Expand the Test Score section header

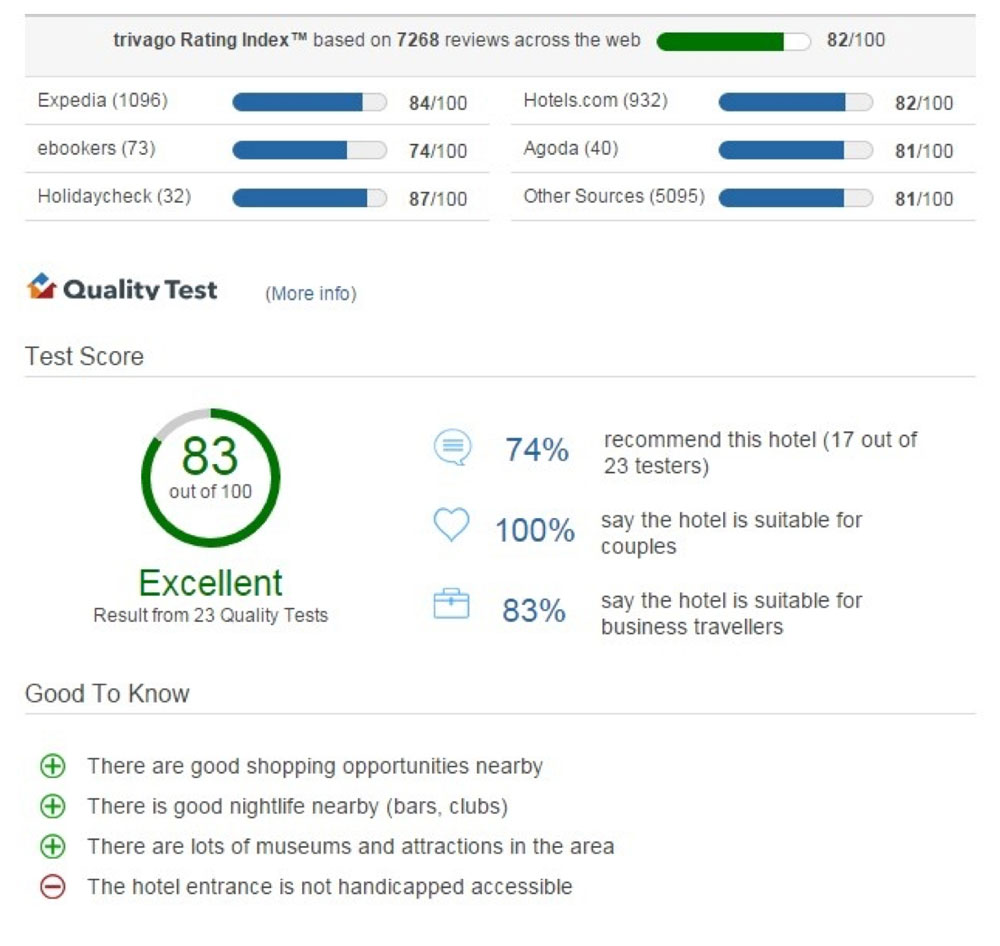pyautogui.click(x=84, y=357)
